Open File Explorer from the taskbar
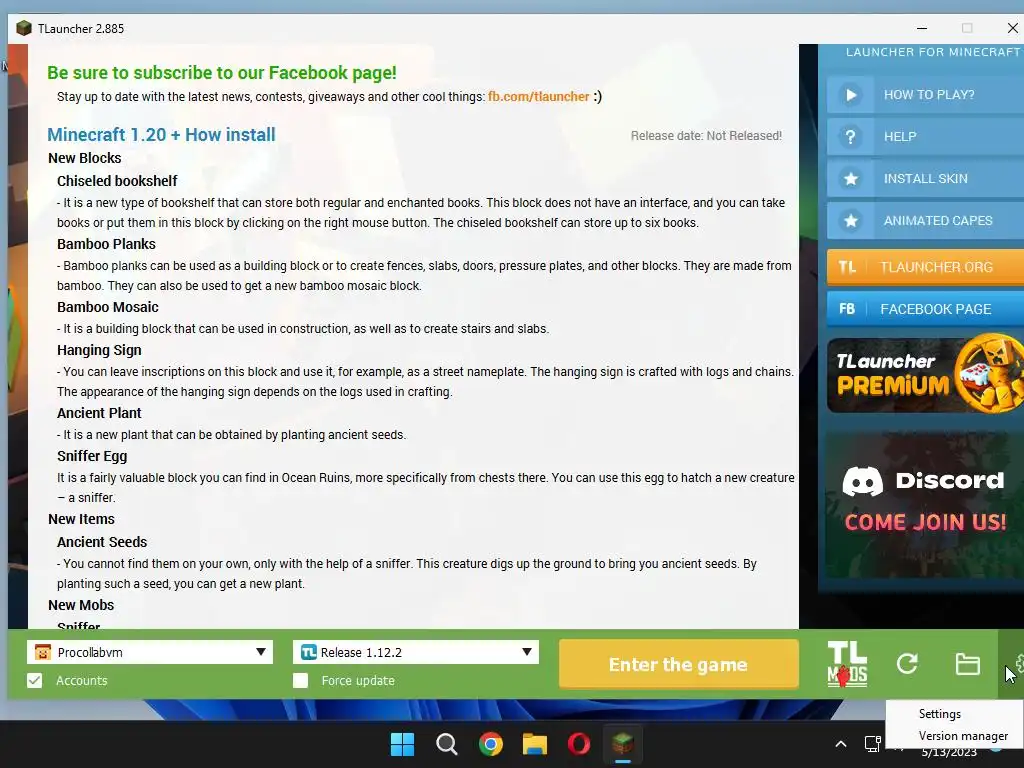Viewport: 1024px width, 768px height. [534, 744]
